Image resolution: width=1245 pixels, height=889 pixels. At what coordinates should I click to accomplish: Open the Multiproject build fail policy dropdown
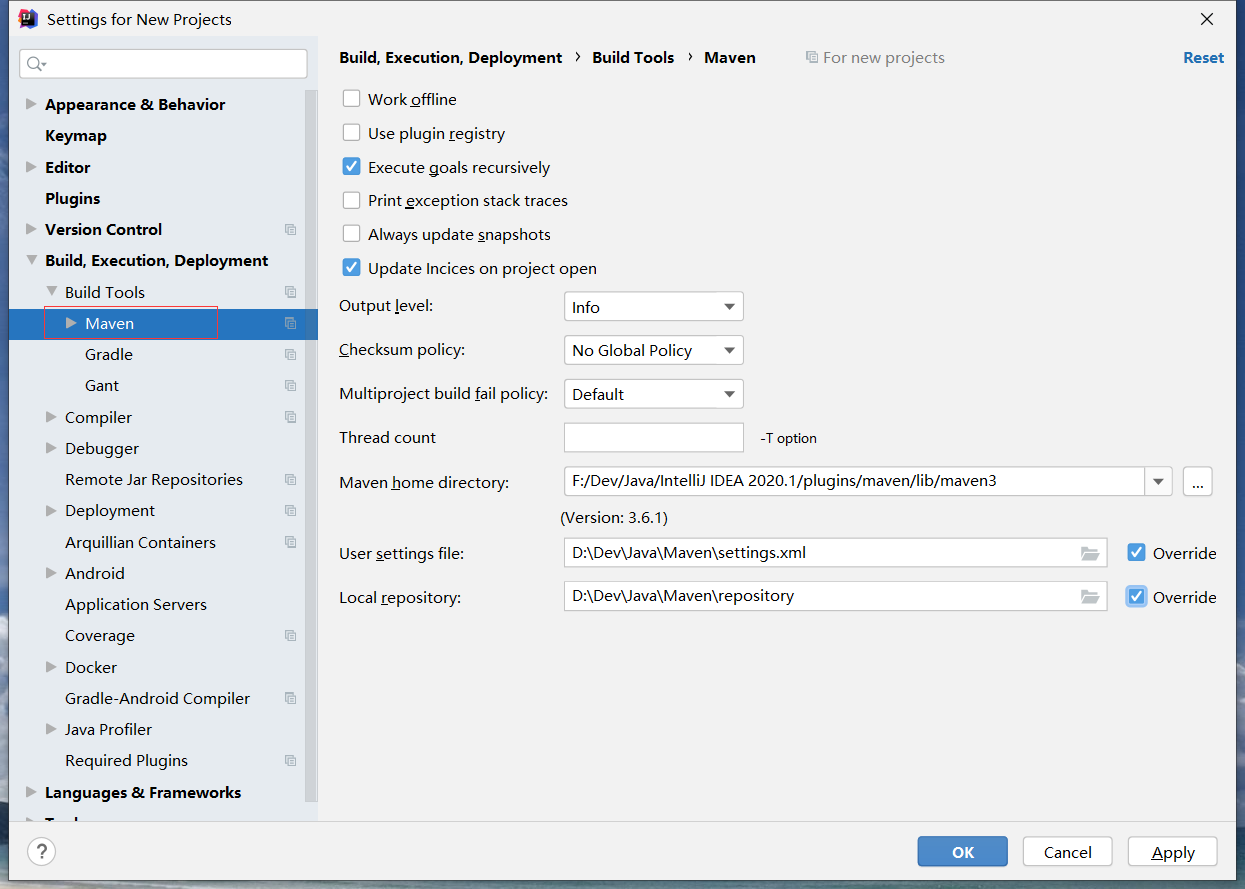click(x=654, y=394)
